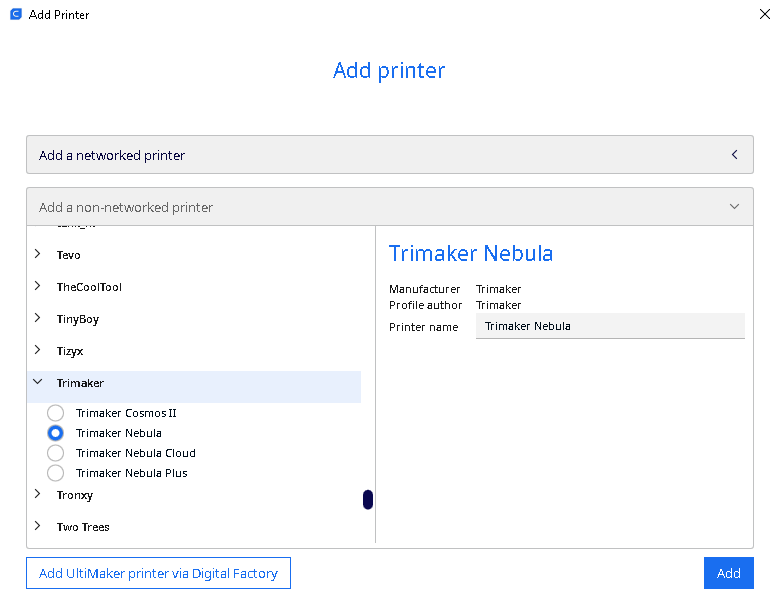Expand the Tevo manufacturer group
This screenshot has width=779, height=615.
point(38,255)
